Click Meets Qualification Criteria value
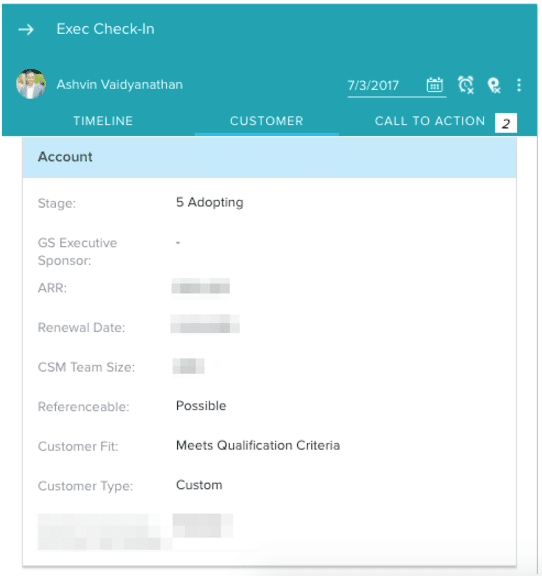The width and height of the screenshot is (542, 576). [x=258, y=446]
